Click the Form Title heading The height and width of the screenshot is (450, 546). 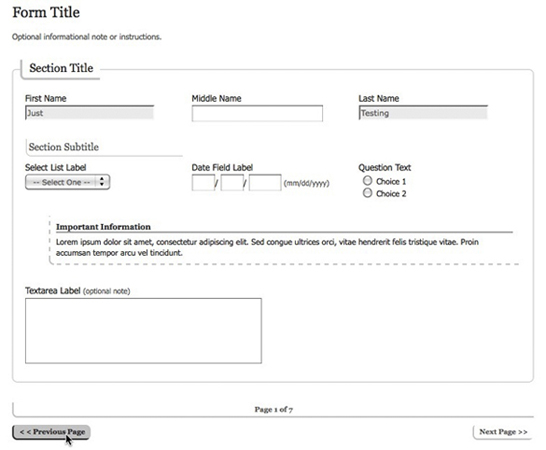coord(46,12)
